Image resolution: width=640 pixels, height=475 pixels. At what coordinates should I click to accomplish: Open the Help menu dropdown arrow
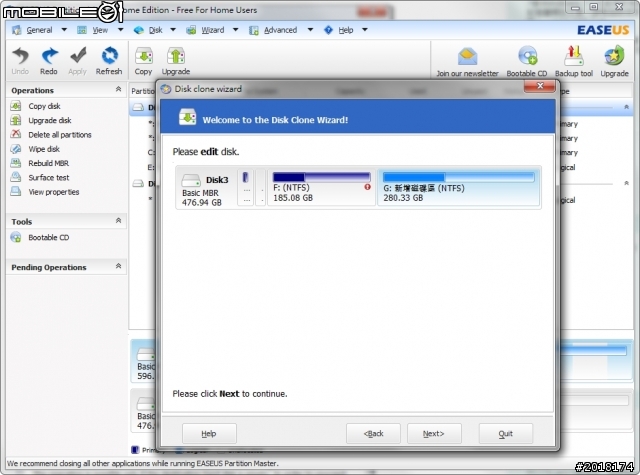tap(365, 30)
